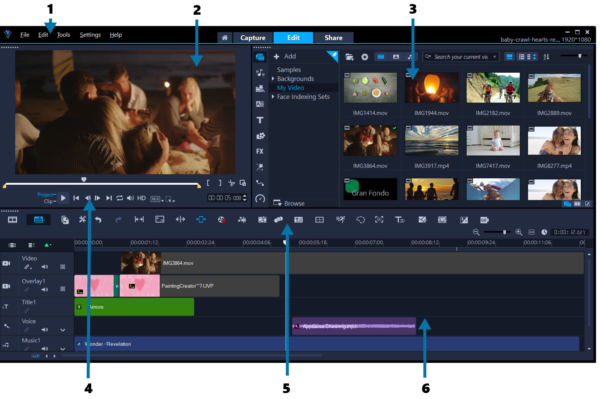Image resolution: width=600 pixels, height=399 pixels.
Task: Switch library to list view
Action: (521, 57)
